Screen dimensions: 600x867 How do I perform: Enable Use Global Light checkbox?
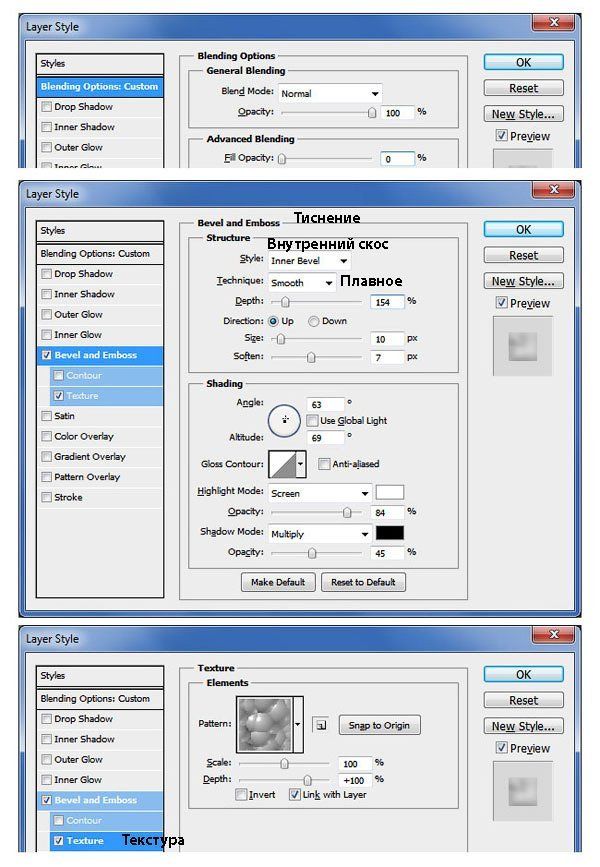[312, 421]
